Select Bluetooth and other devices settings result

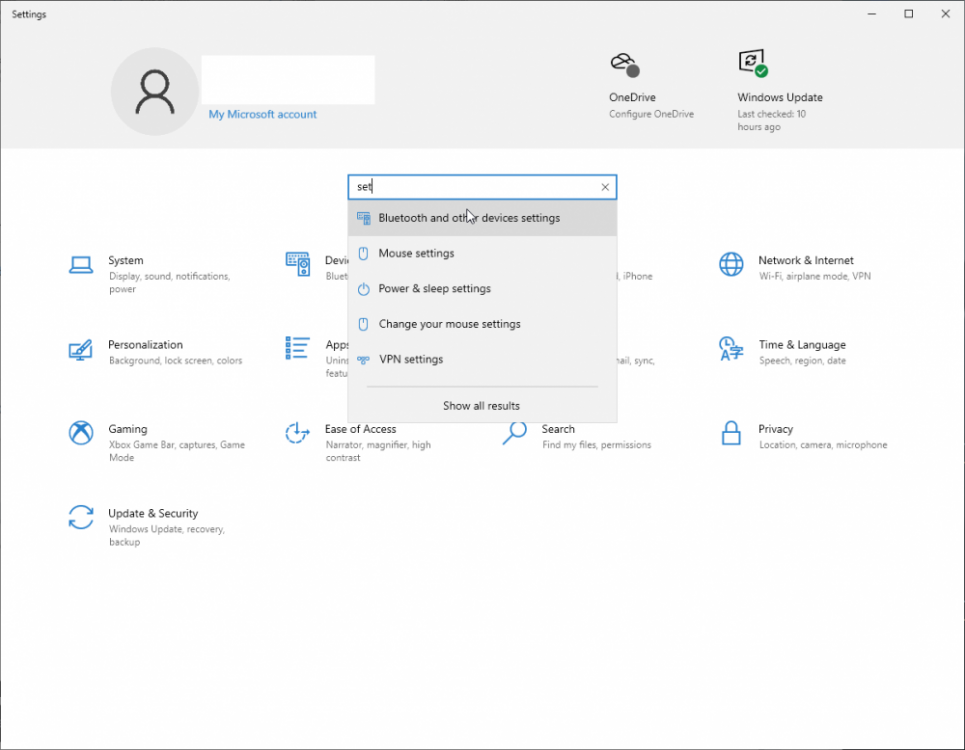coord(482,218)
